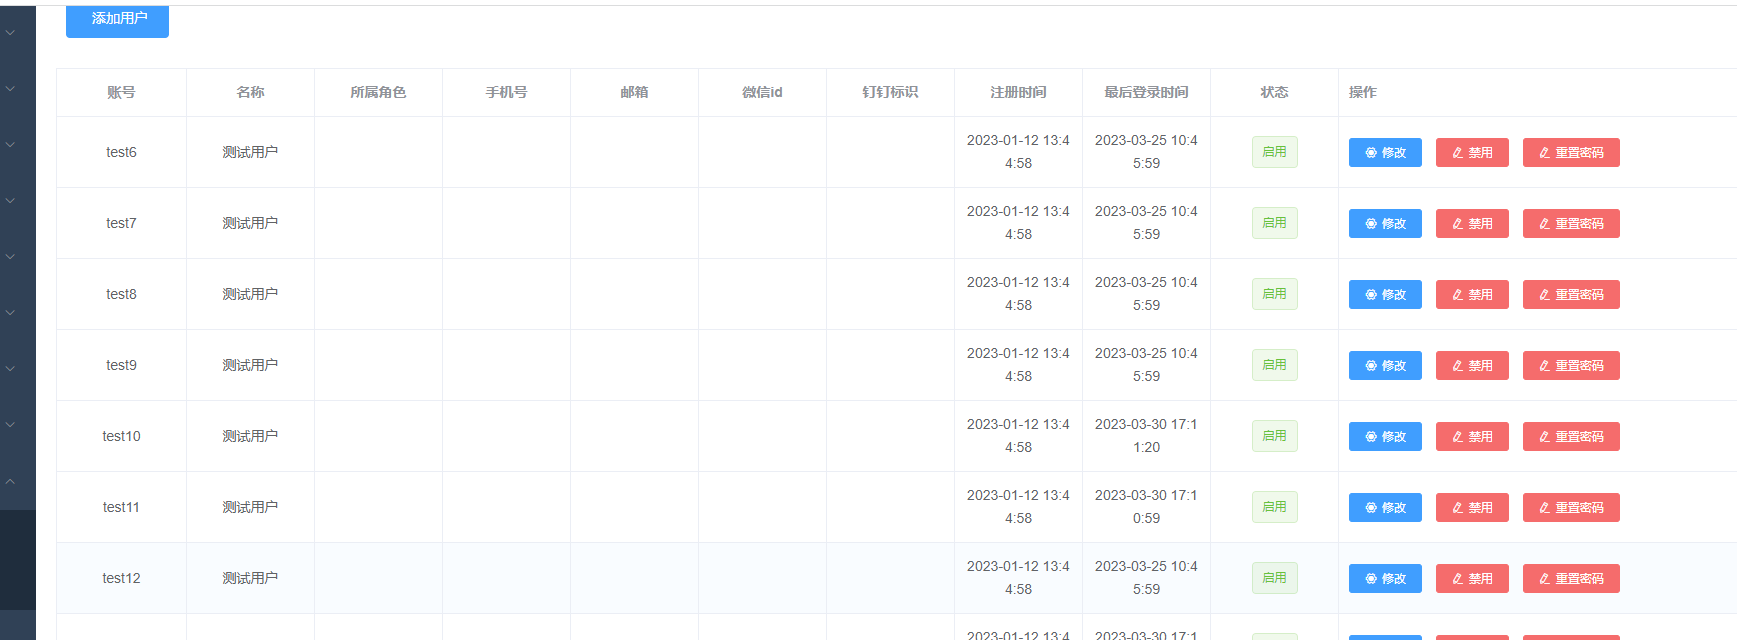Click the 最后登录时间 column header
The image size is (1737, 640).
(1146, 92)
